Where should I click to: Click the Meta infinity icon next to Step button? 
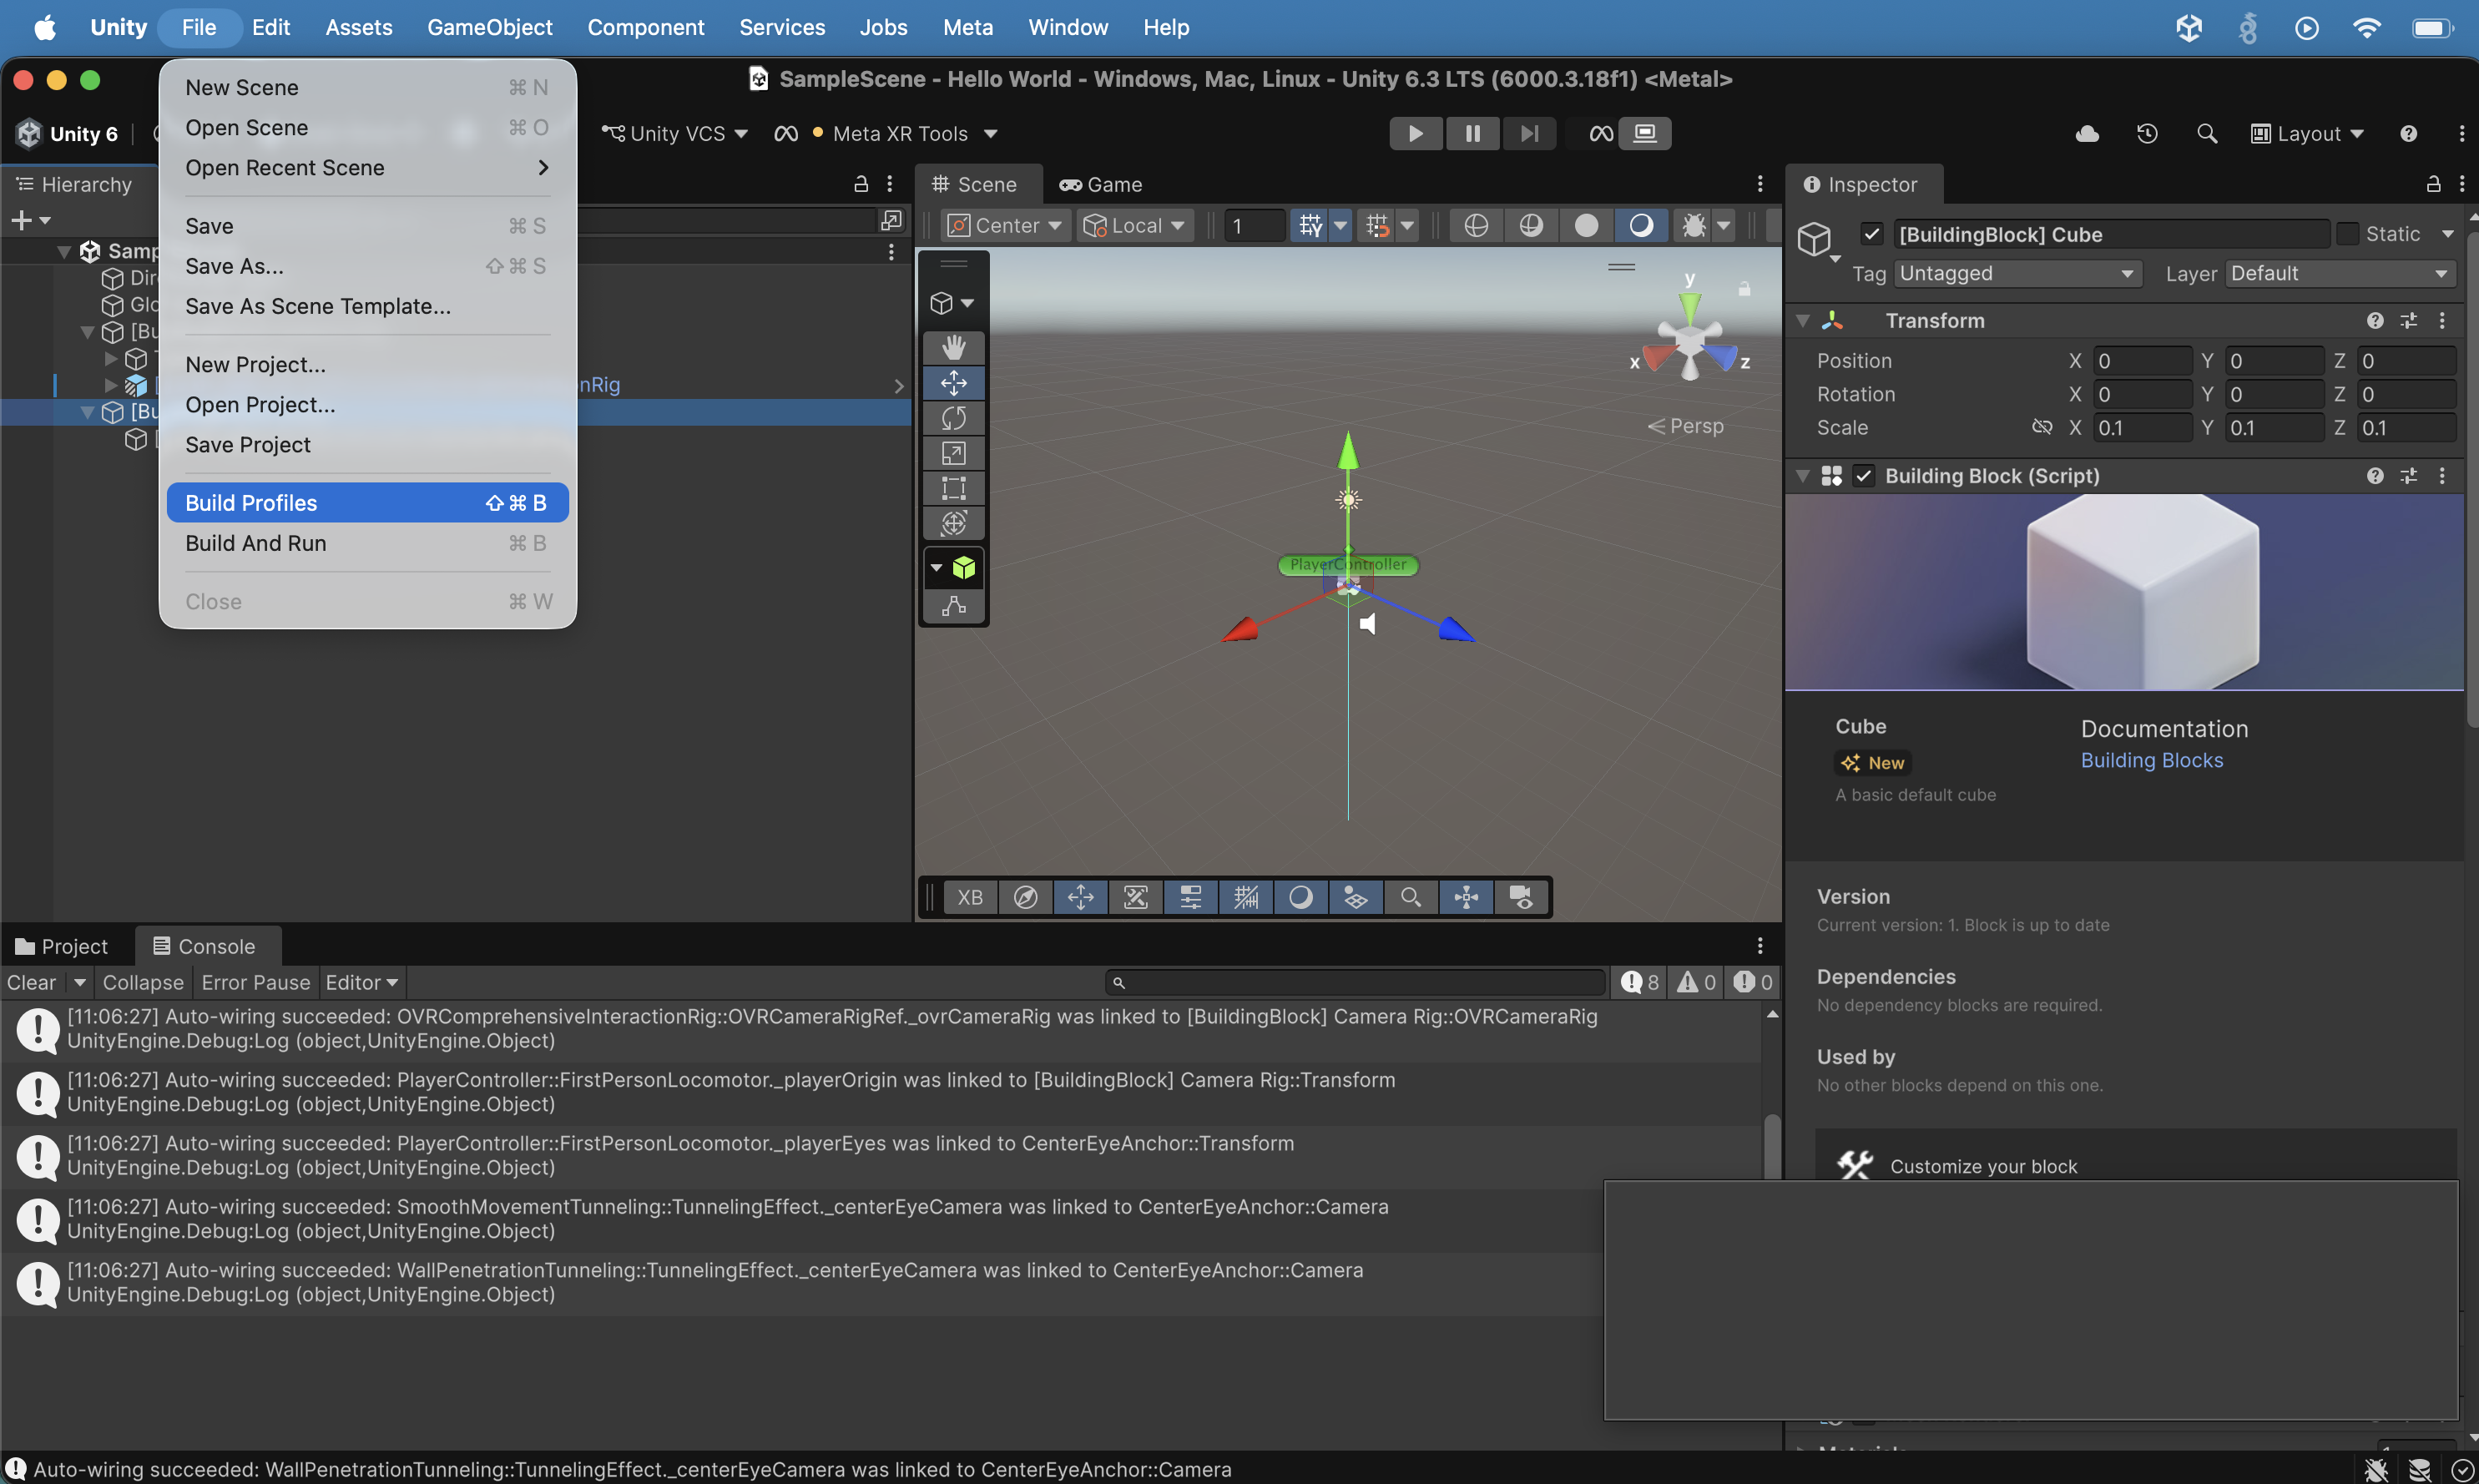[x=1601, y=133]
